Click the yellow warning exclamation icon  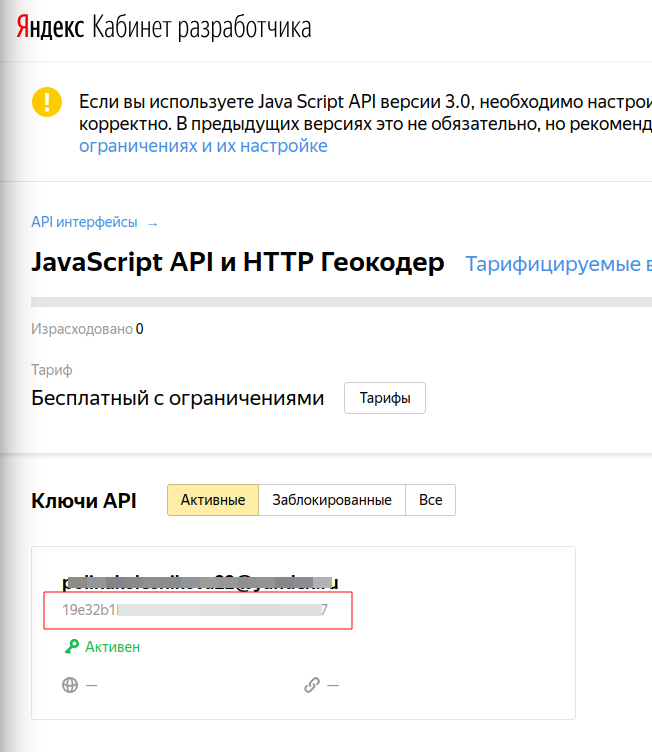tap(46, 103)
